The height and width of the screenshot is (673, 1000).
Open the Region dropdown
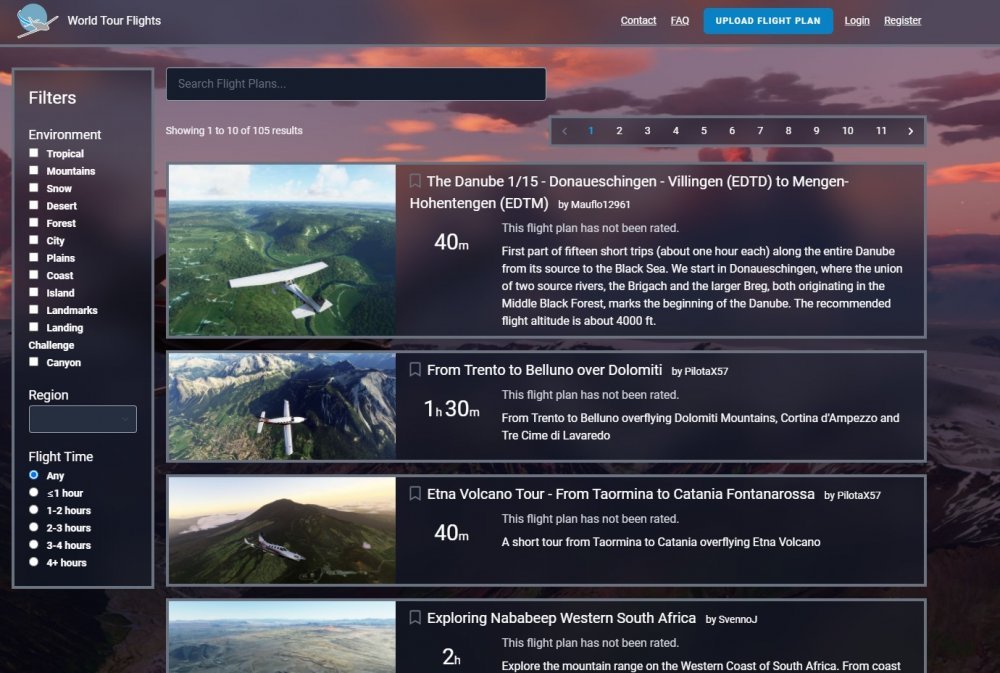(82, 419)
